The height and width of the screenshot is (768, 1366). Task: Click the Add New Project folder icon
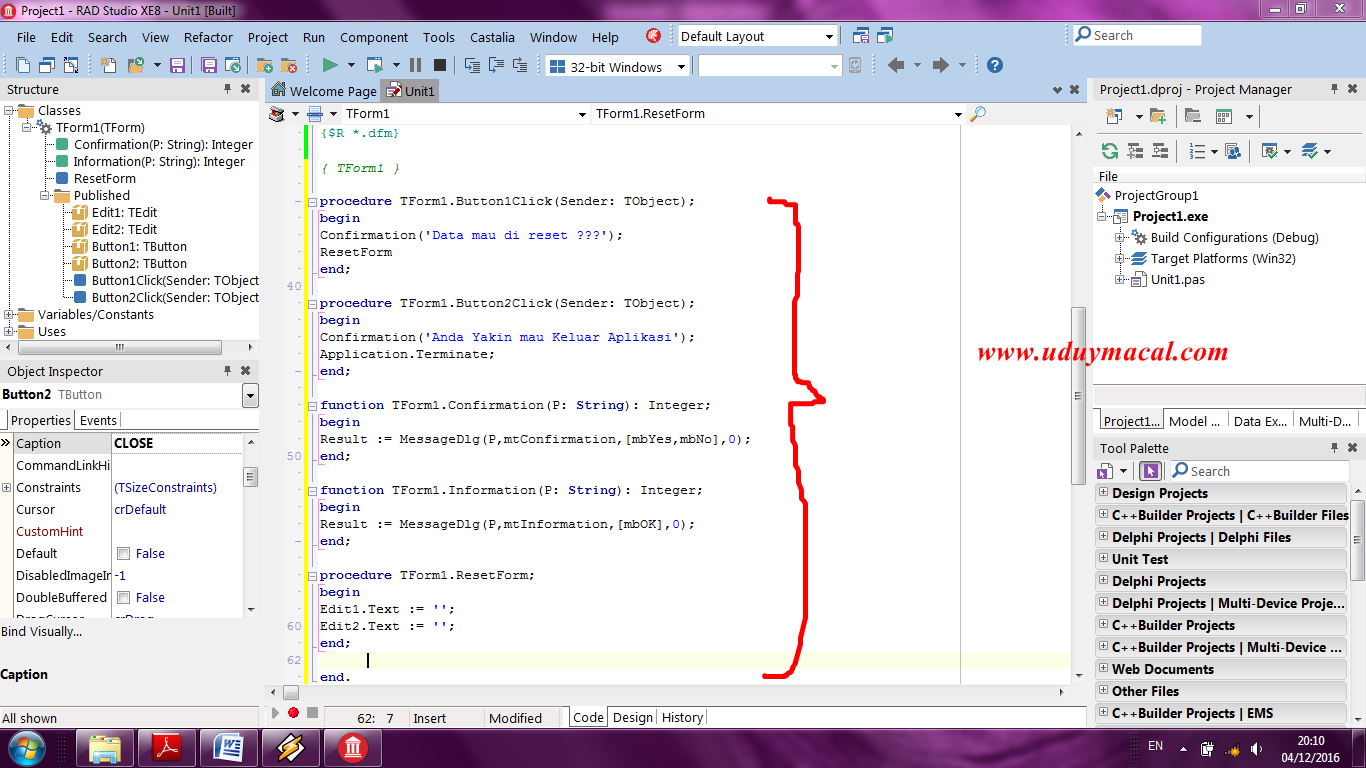click(x=1158, y=117)
